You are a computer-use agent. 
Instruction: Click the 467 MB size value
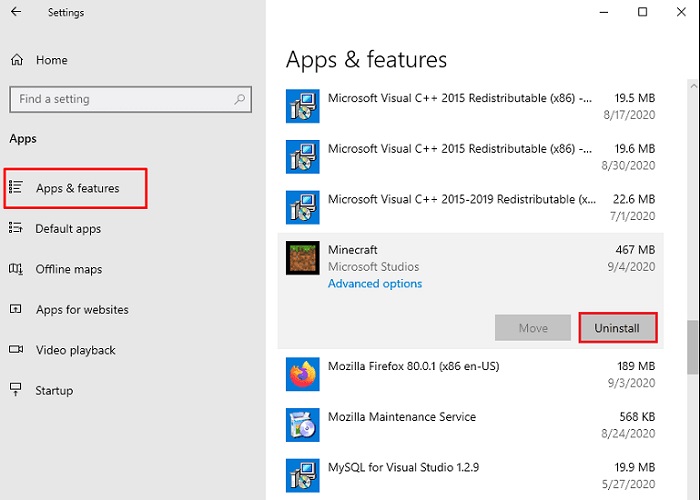coord(635,250)
